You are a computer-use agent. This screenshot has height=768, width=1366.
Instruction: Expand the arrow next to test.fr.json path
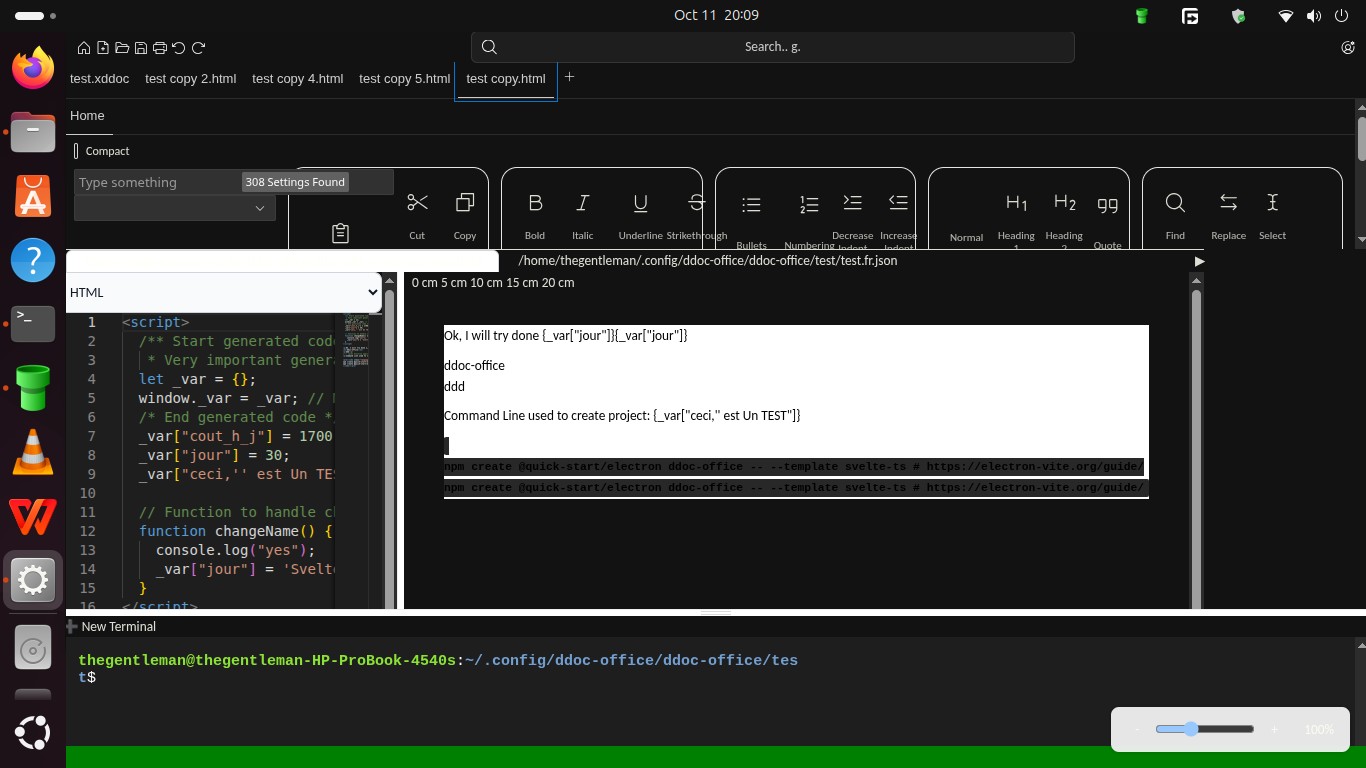click(x=1200, y=261)
